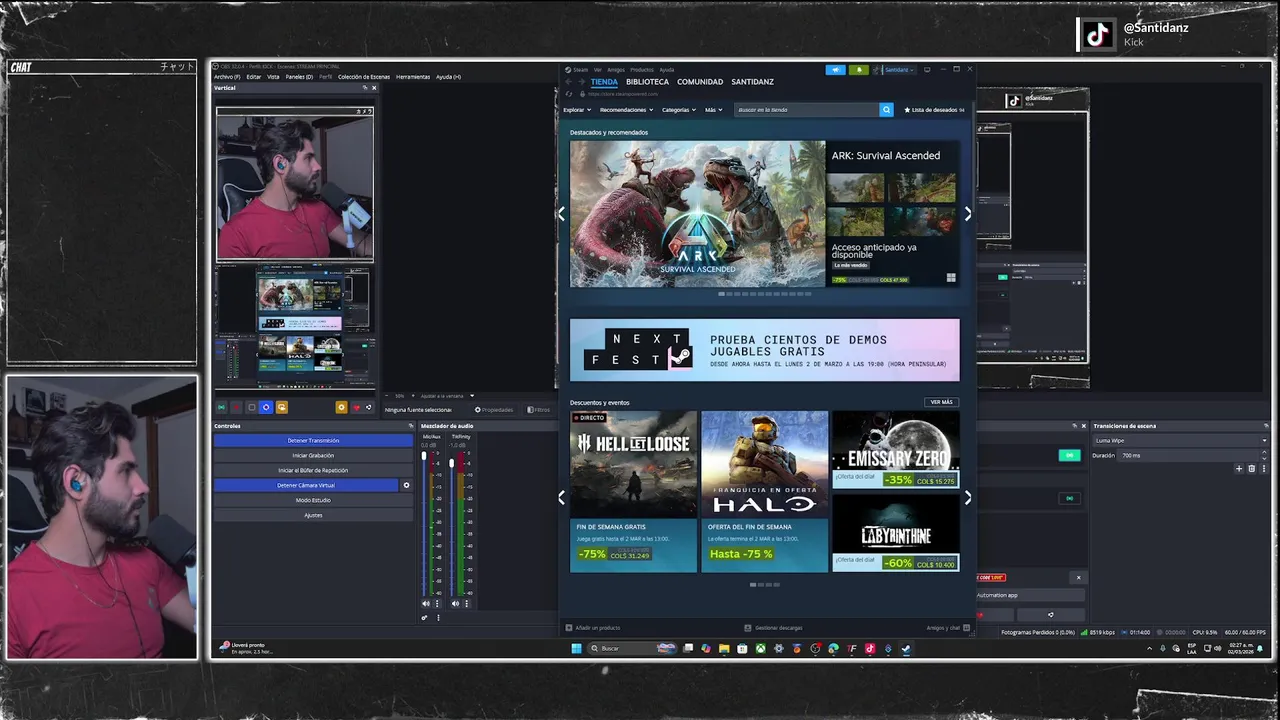Open the Editar menu in OBS
This screenshot has height=720, width=1280.
click(254, 77)
